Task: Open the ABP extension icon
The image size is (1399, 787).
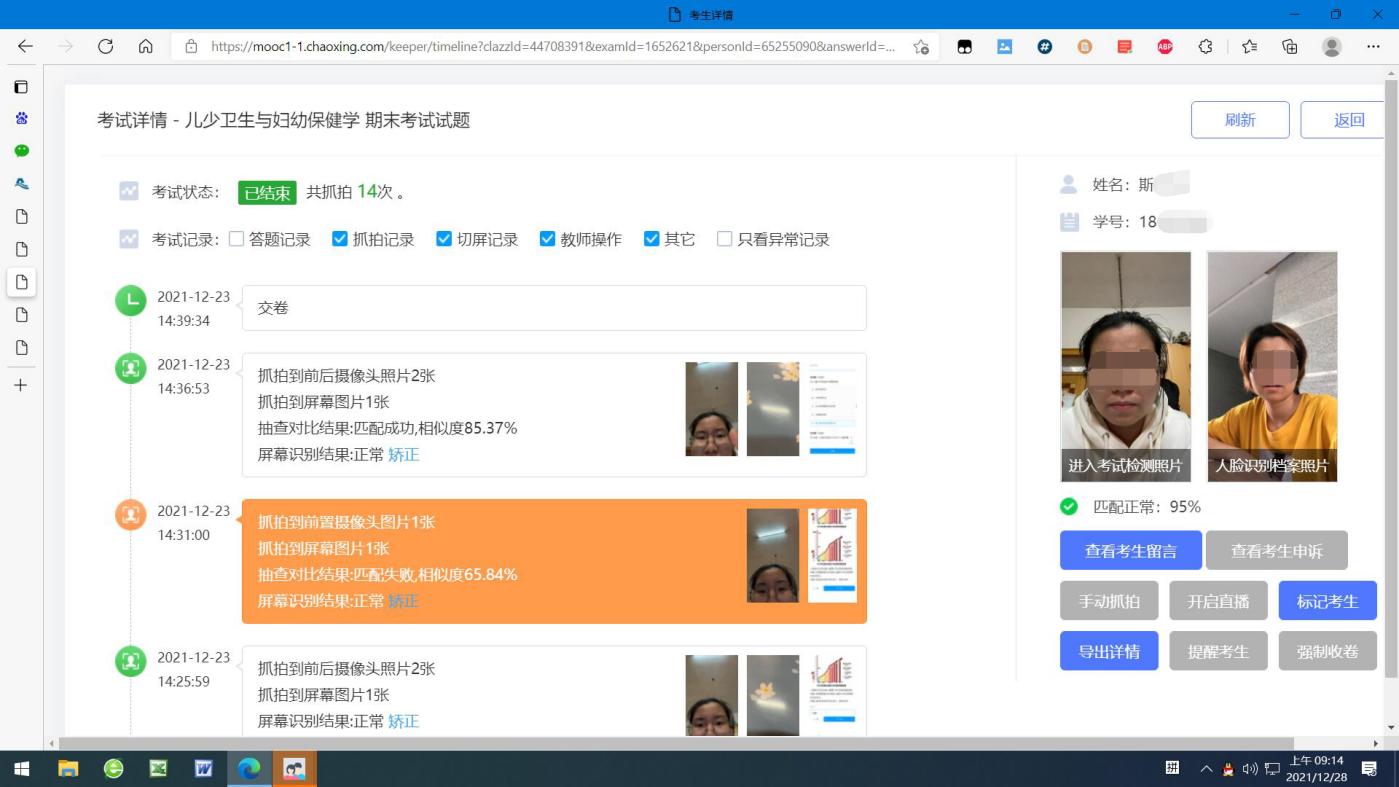Action: click(x=1164, y=46)
